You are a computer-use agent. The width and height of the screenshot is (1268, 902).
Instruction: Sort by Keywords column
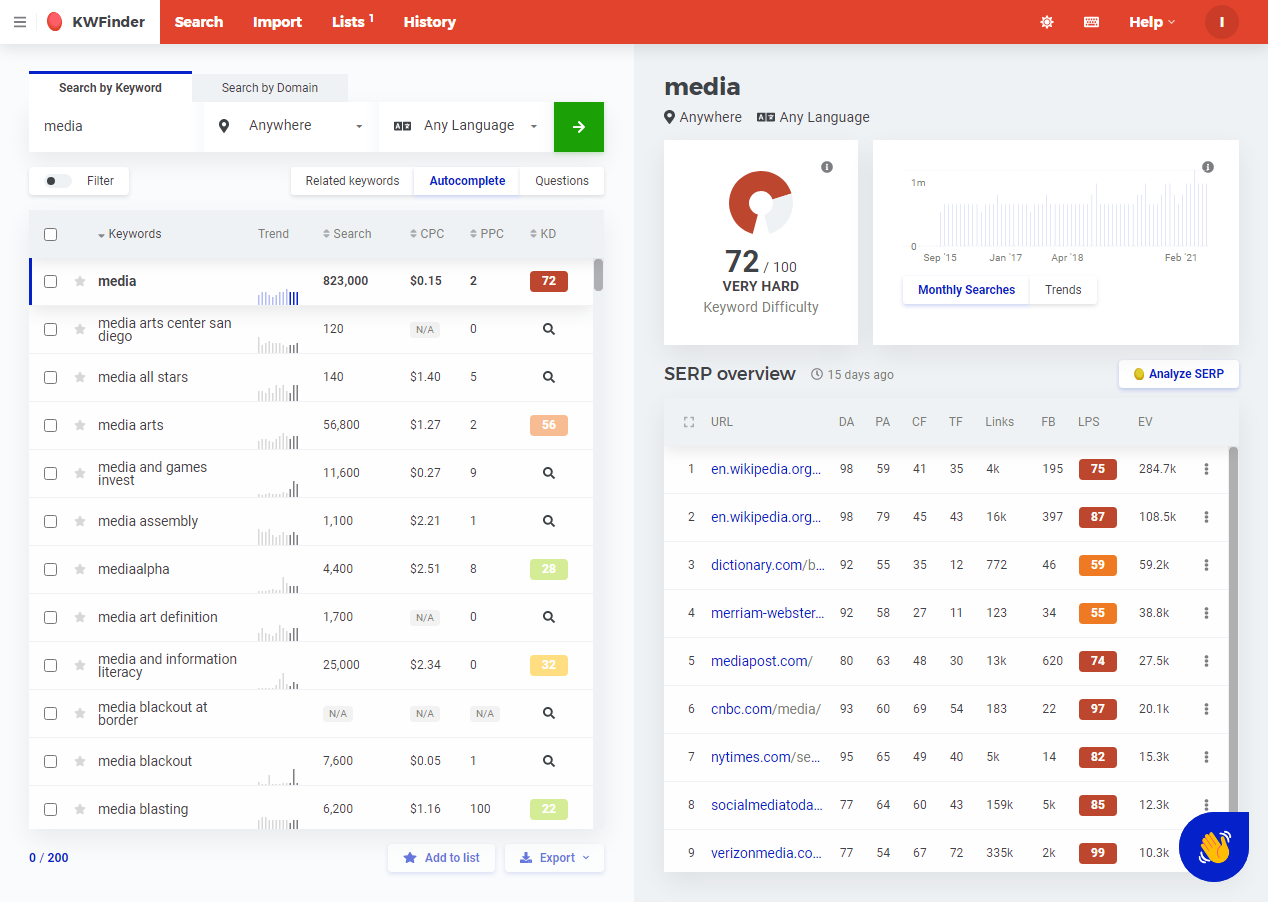129,234
